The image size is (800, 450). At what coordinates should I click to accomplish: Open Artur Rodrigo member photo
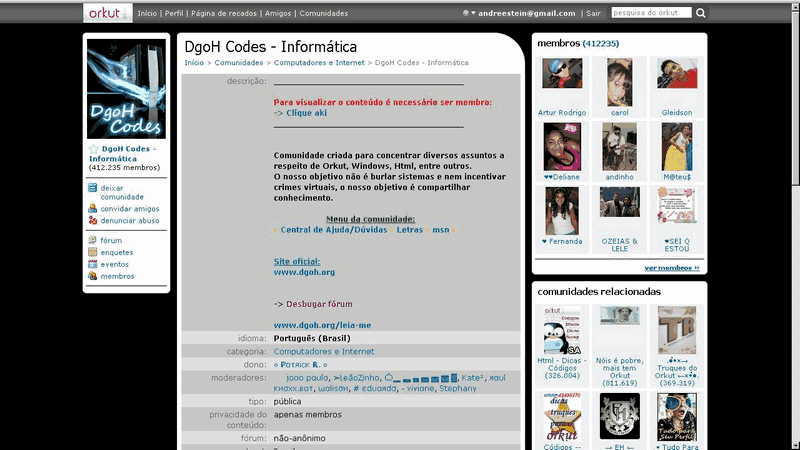(x=562, y=73)
